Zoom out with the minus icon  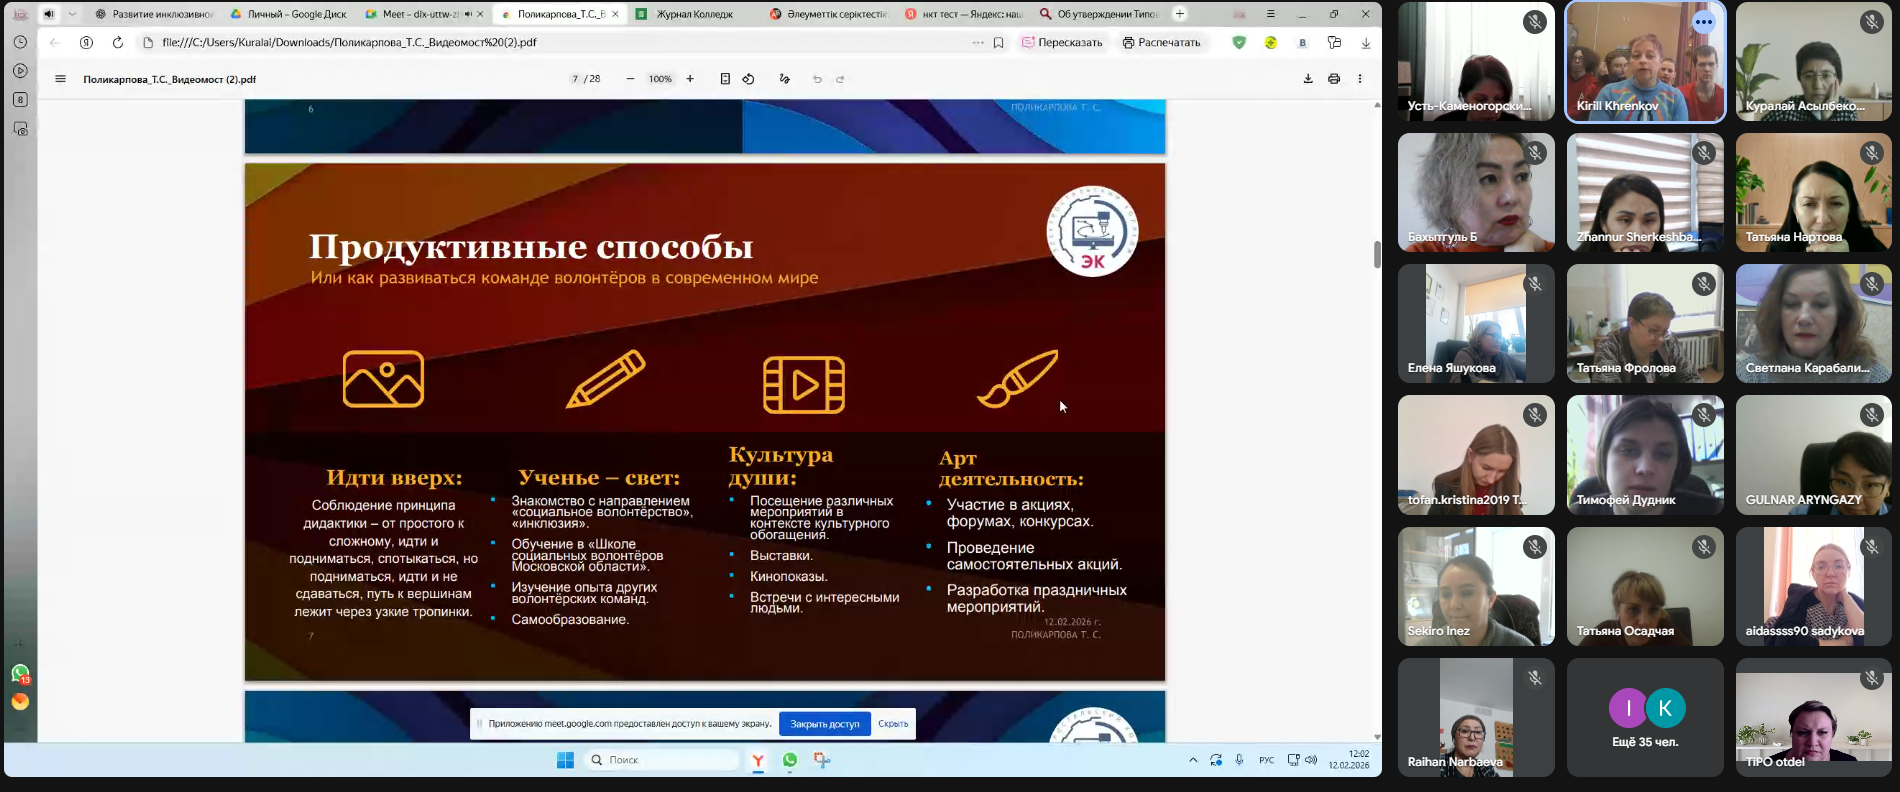pyautogui.click(x=630, y=79)
